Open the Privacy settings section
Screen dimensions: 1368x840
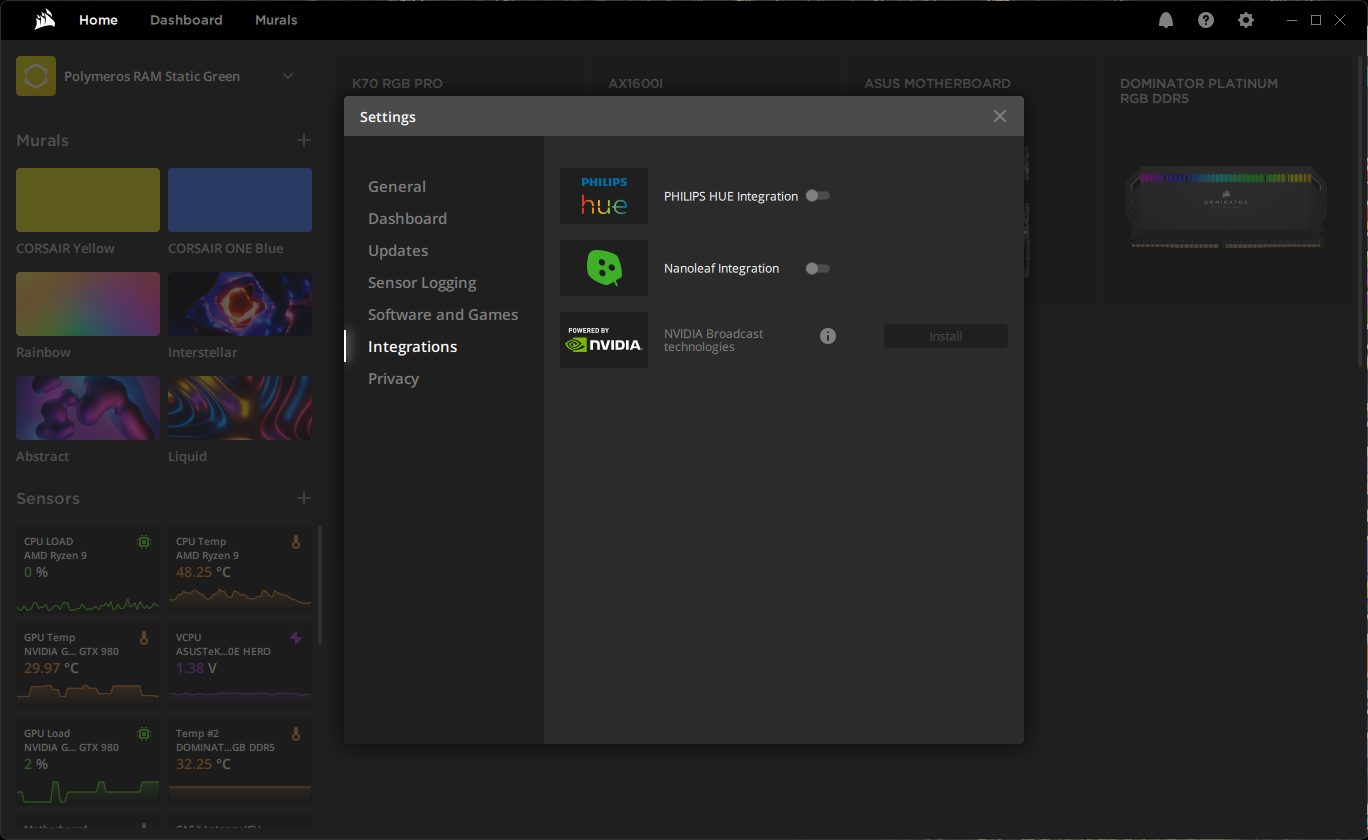[393, 378]
